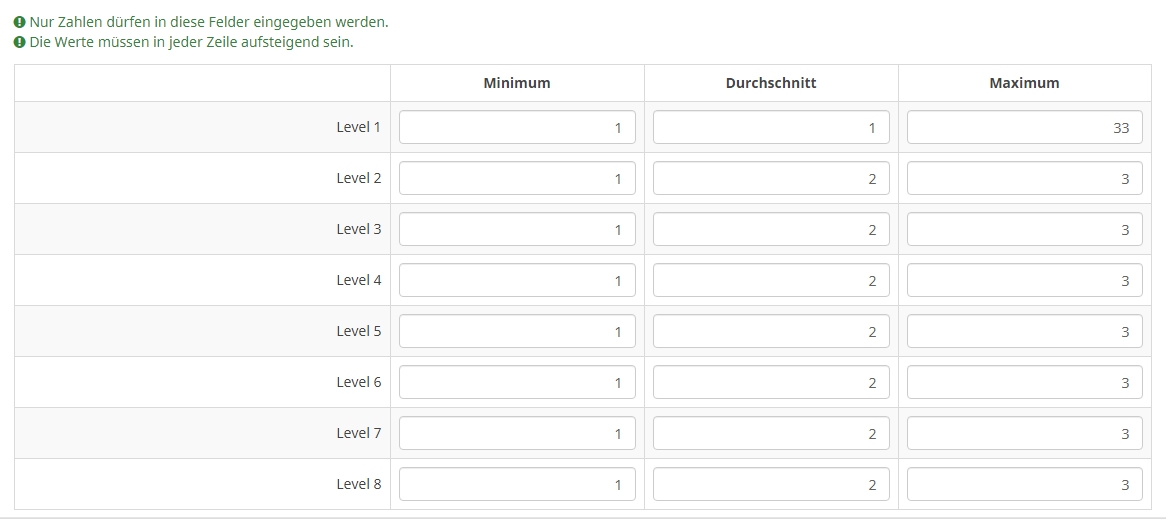Select the Level 1 Durchschnitt field
The height and width of the screenshot is (519, 1166).
(x=771, y=127)
